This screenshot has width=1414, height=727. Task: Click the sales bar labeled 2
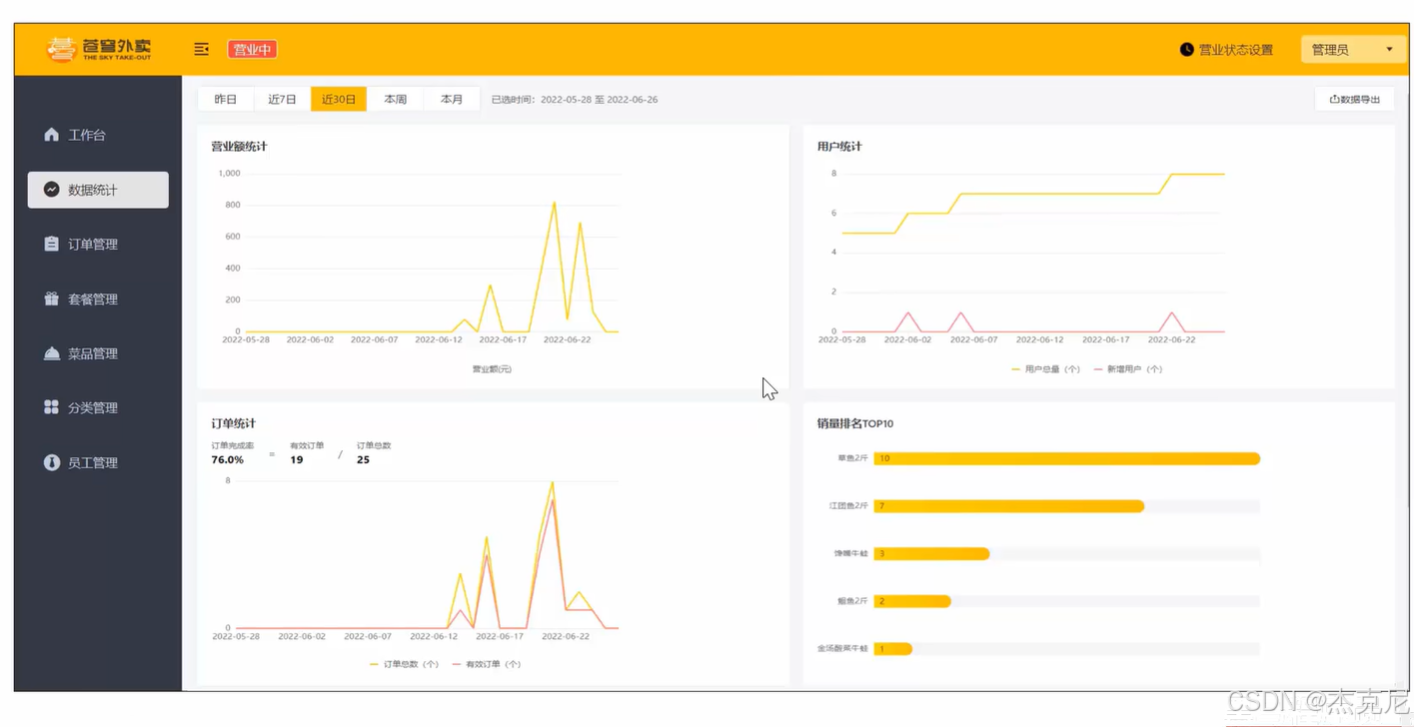coord(912,601)
